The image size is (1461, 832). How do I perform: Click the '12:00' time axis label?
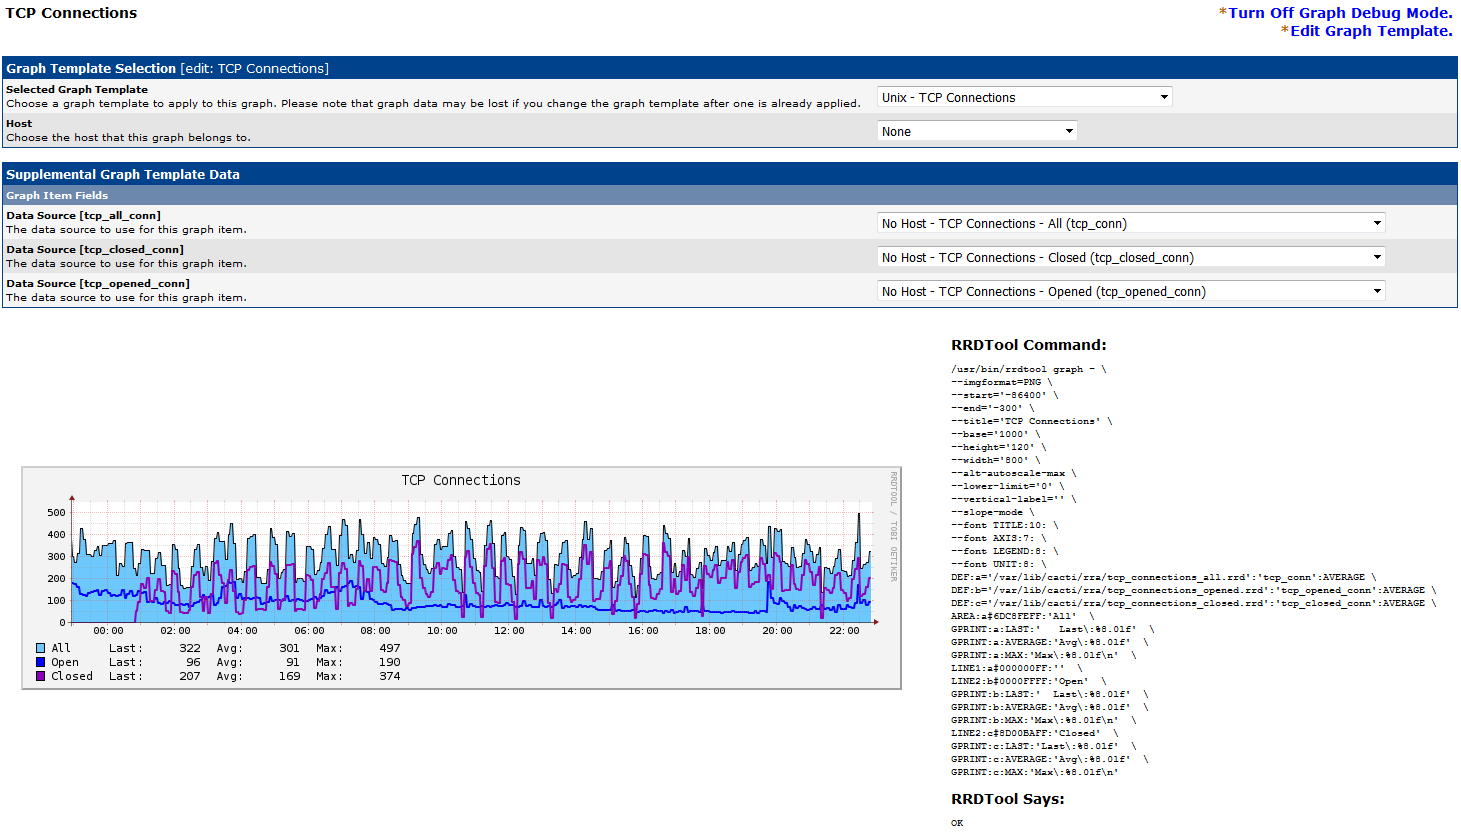pos(509,631)
